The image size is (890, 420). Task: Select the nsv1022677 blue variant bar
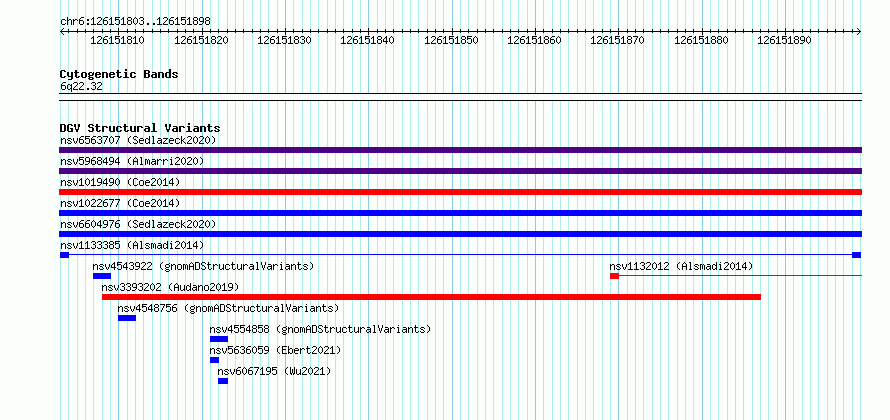[x=460, y=213]
